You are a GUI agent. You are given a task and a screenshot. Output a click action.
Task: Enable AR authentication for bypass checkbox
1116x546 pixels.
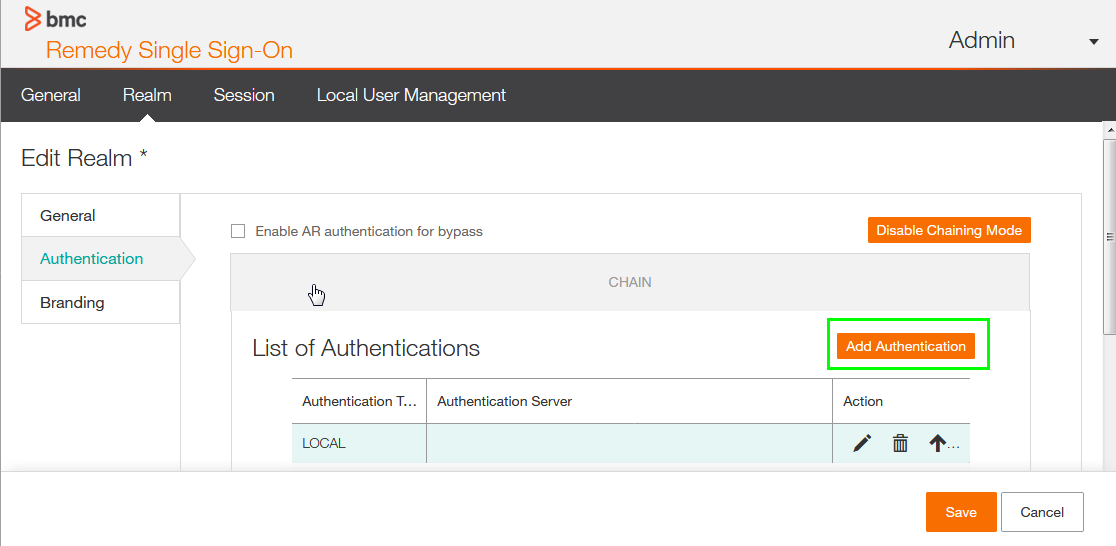point(238,231)
